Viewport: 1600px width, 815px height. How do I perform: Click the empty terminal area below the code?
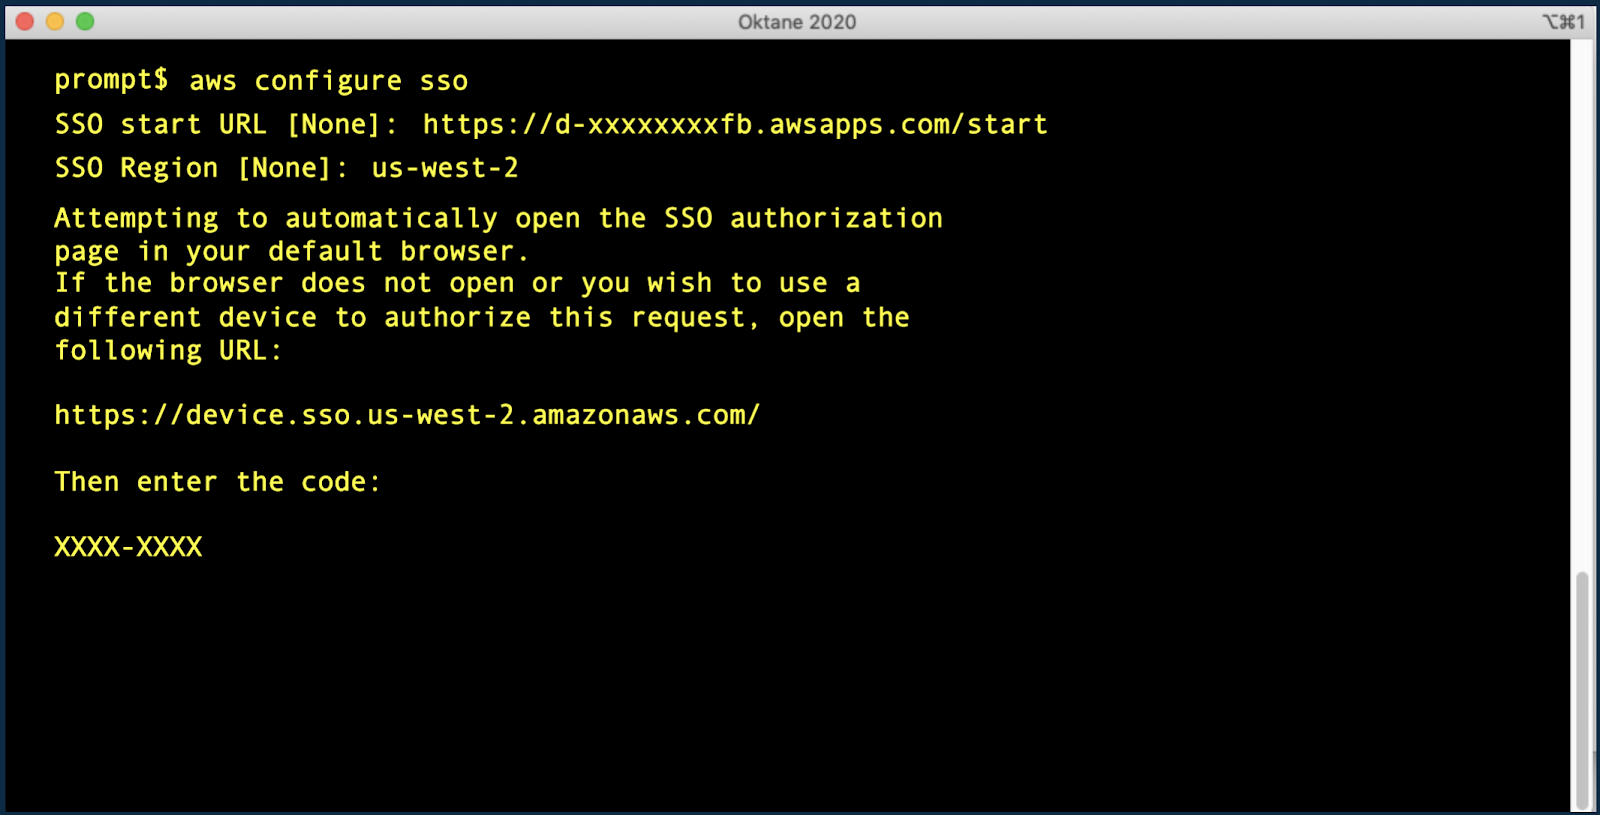coord(700,670)
